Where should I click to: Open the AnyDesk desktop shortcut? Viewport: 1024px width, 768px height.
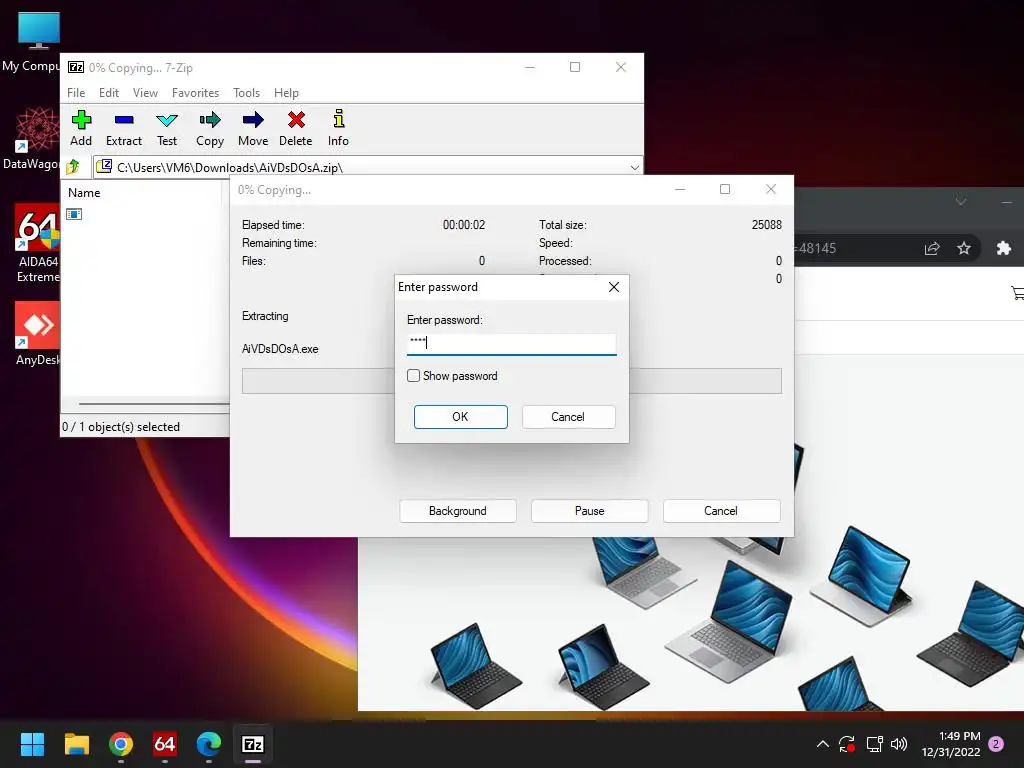point(38,333)
